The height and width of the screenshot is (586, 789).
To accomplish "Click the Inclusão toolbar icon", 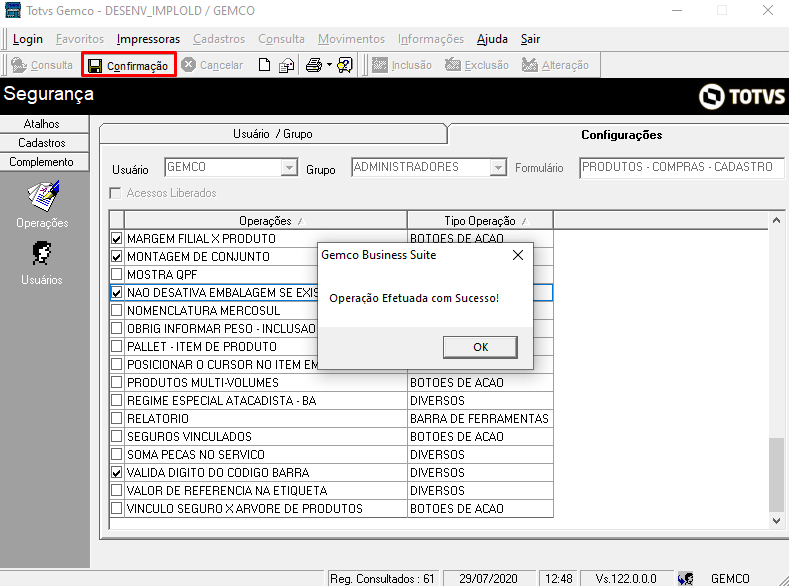I will (380, 65).
